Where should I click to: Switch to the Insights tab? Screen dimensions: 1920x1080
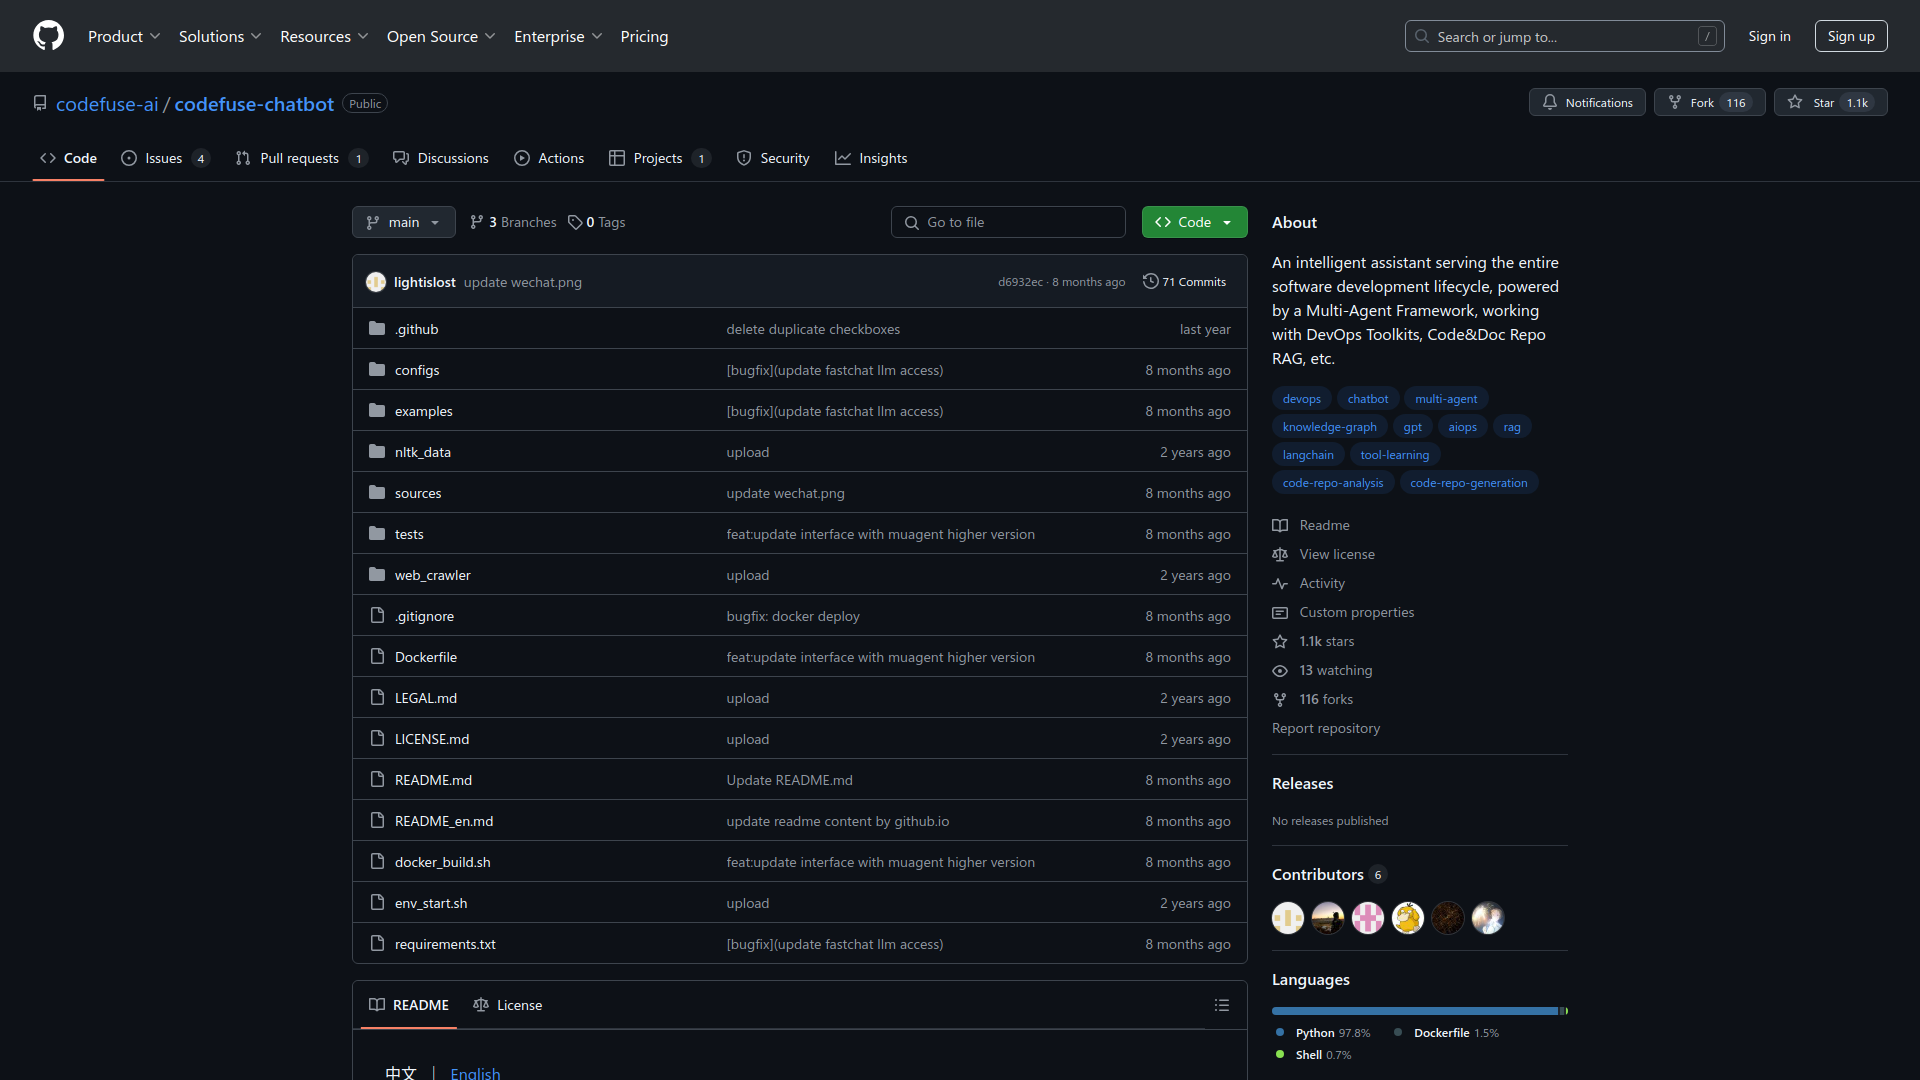pyautogui.click(x=885, y=157)
